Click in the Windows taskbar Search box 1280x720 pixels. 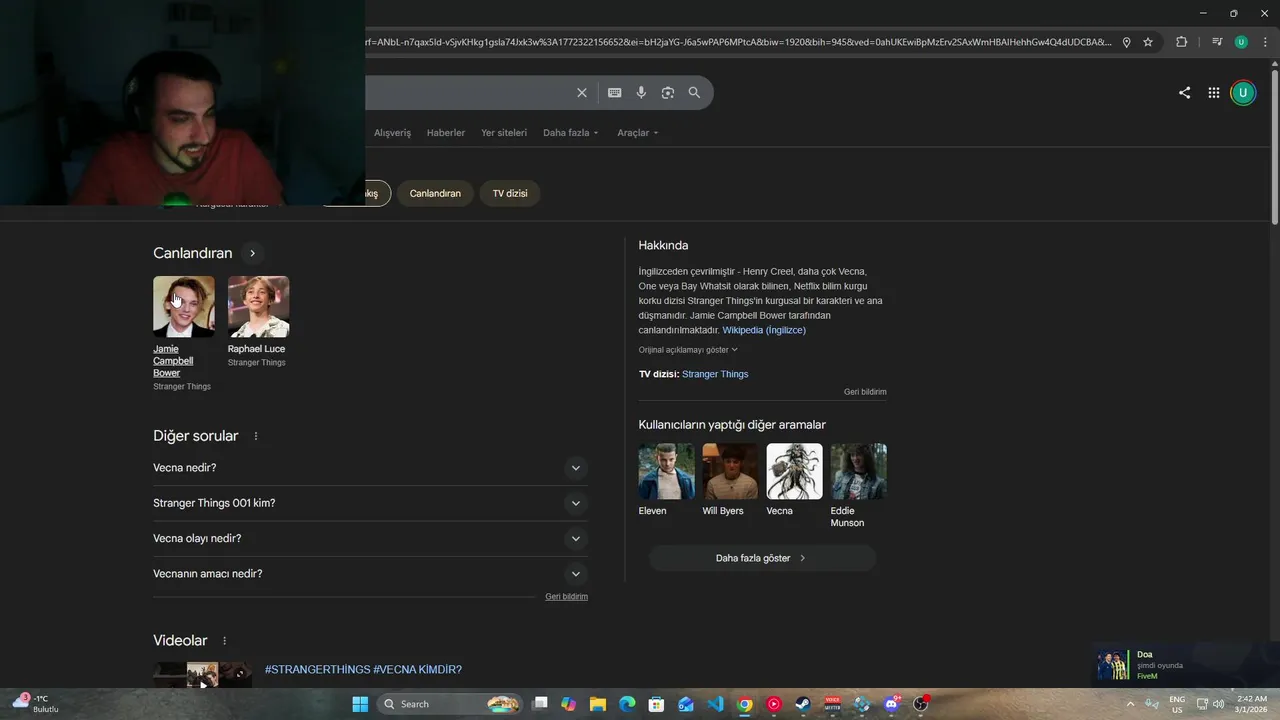tap(450, 704)
